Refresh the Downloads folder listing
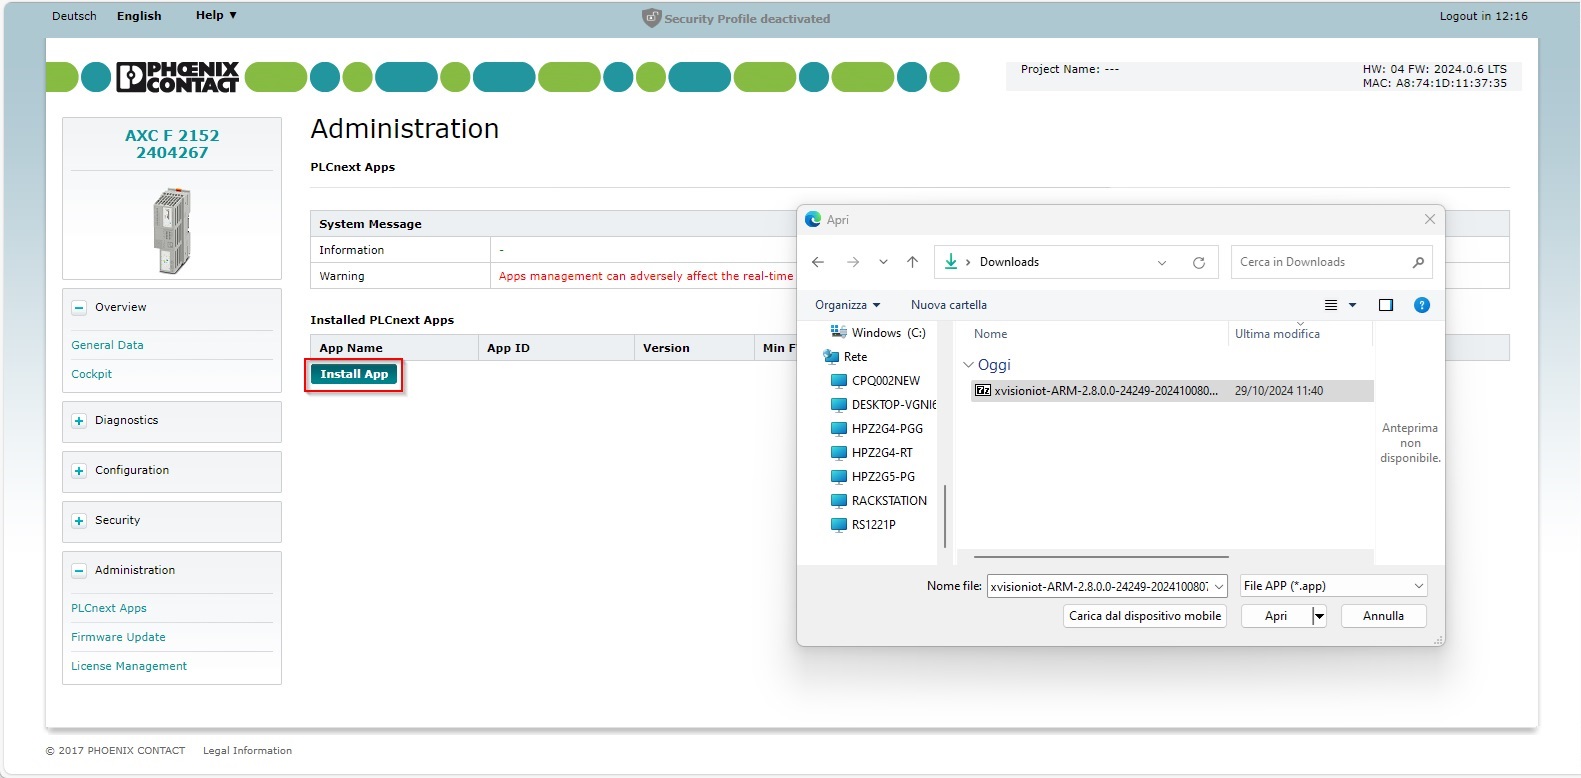This screenshot has width=1581, height=778. click(1198, 263)
